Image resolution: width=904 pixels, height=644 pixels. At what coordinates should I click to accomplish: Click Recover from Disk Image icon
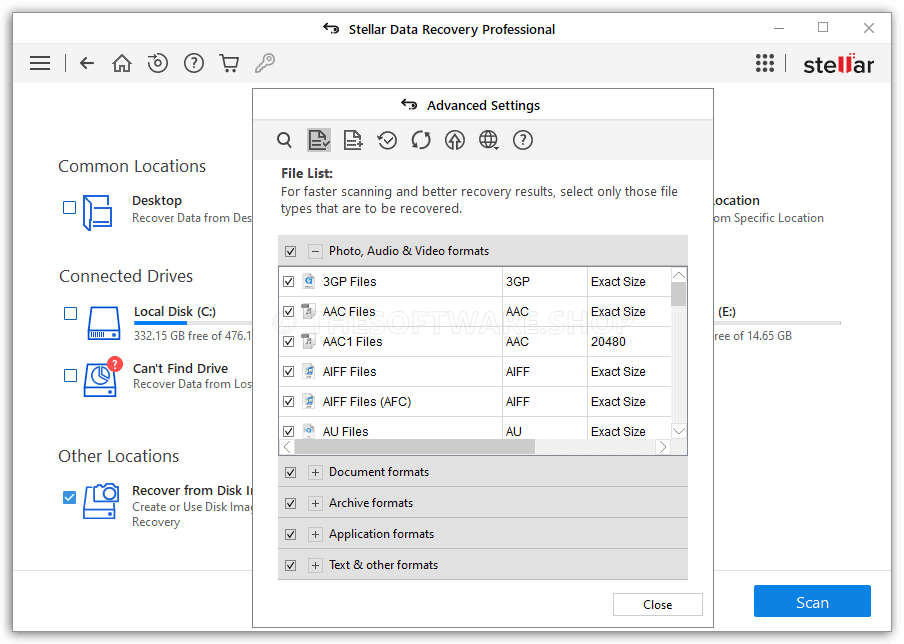click(101, 501)
